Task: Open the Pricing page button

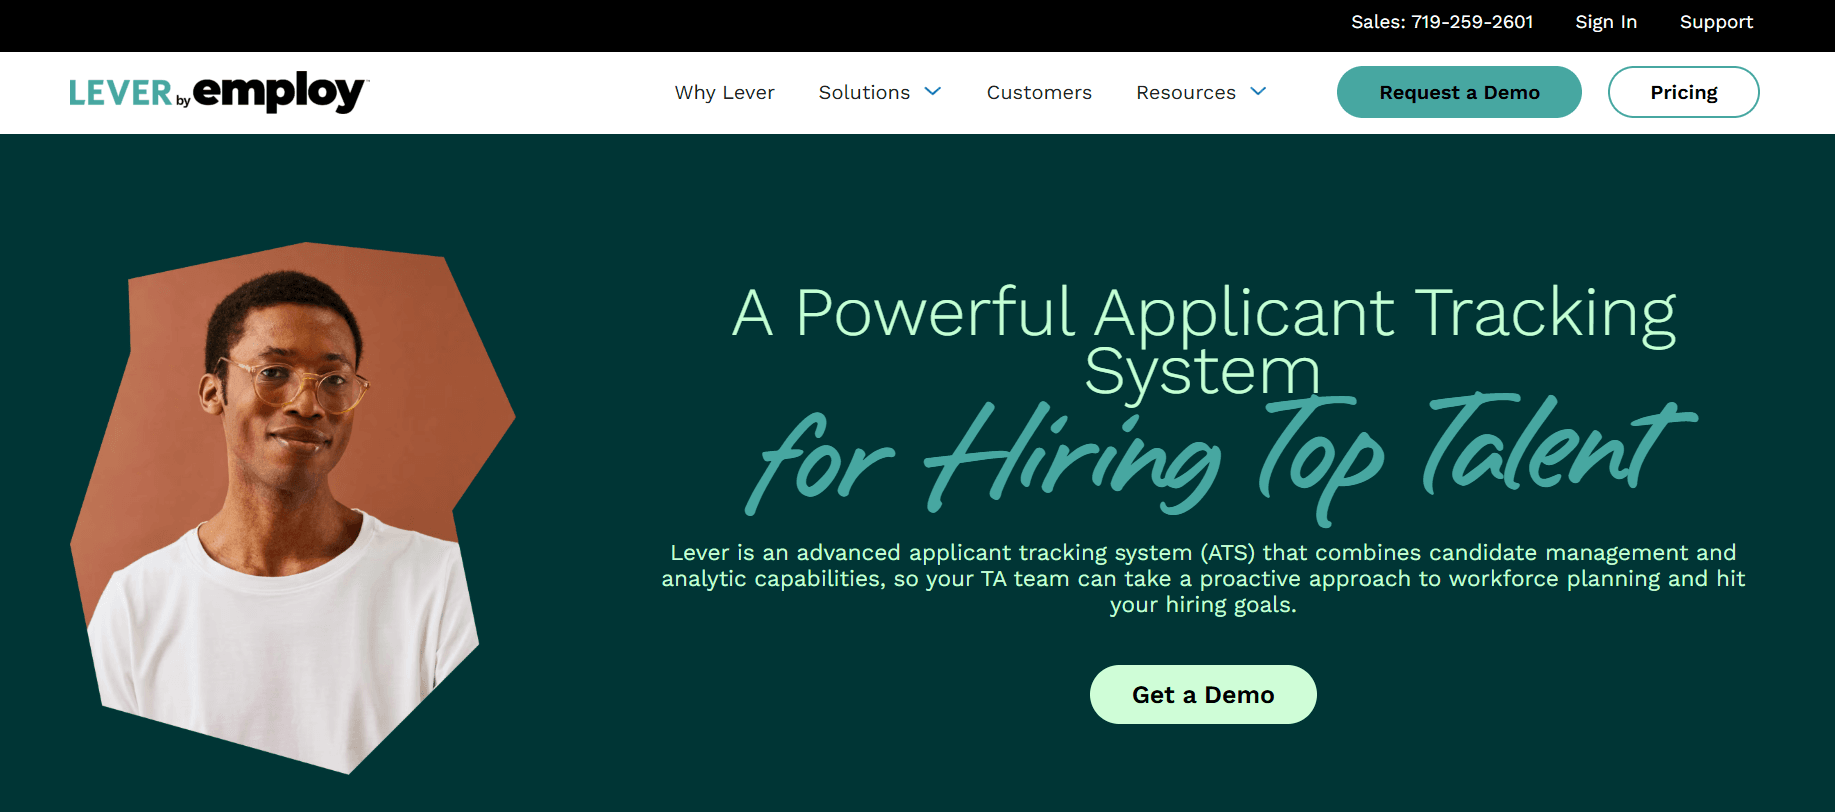Action: 1683,92
